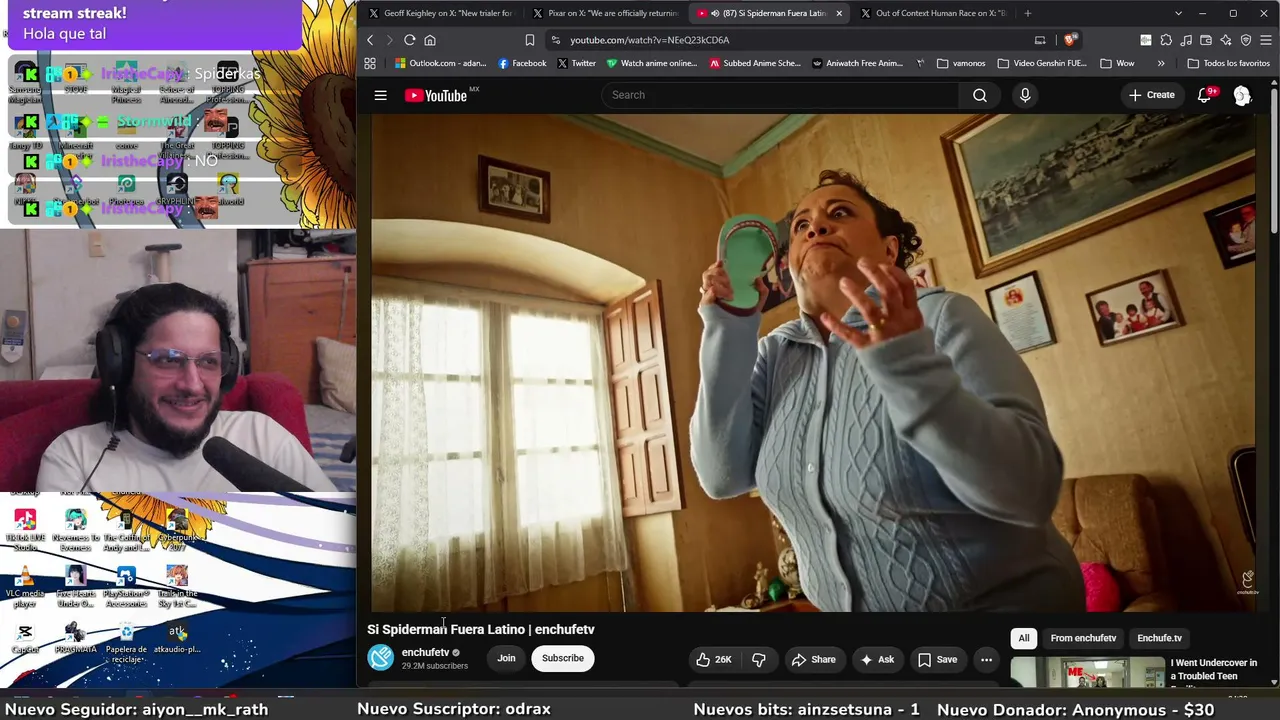Open Trails in the Sky desktop shortcut

pos(177,586)
